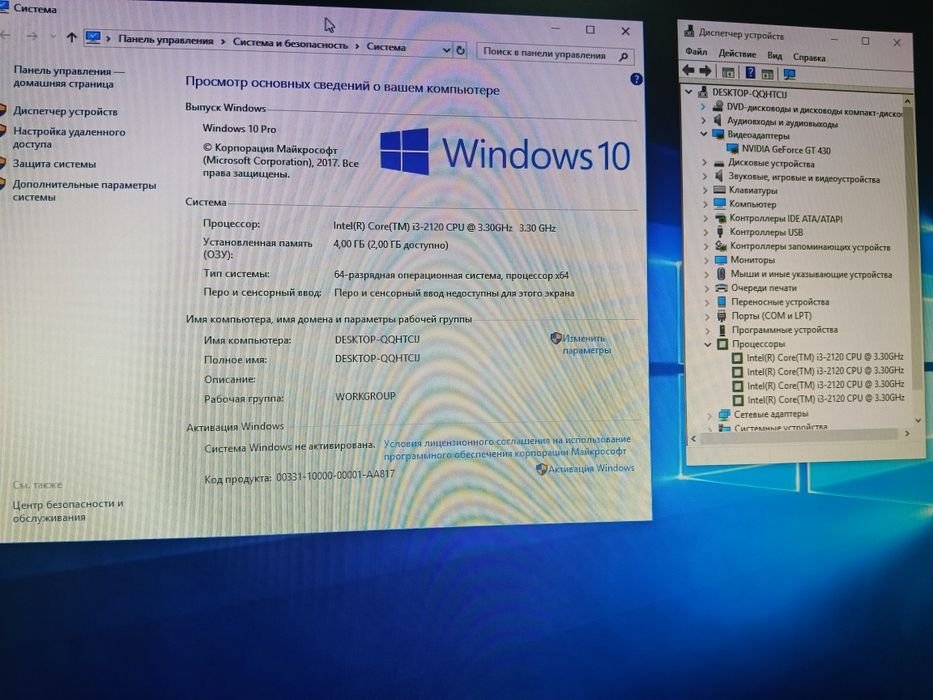Select first Intel Core i3-2120 processor entry
Screen dimensions: 933x700
click(x=825, y=357)
